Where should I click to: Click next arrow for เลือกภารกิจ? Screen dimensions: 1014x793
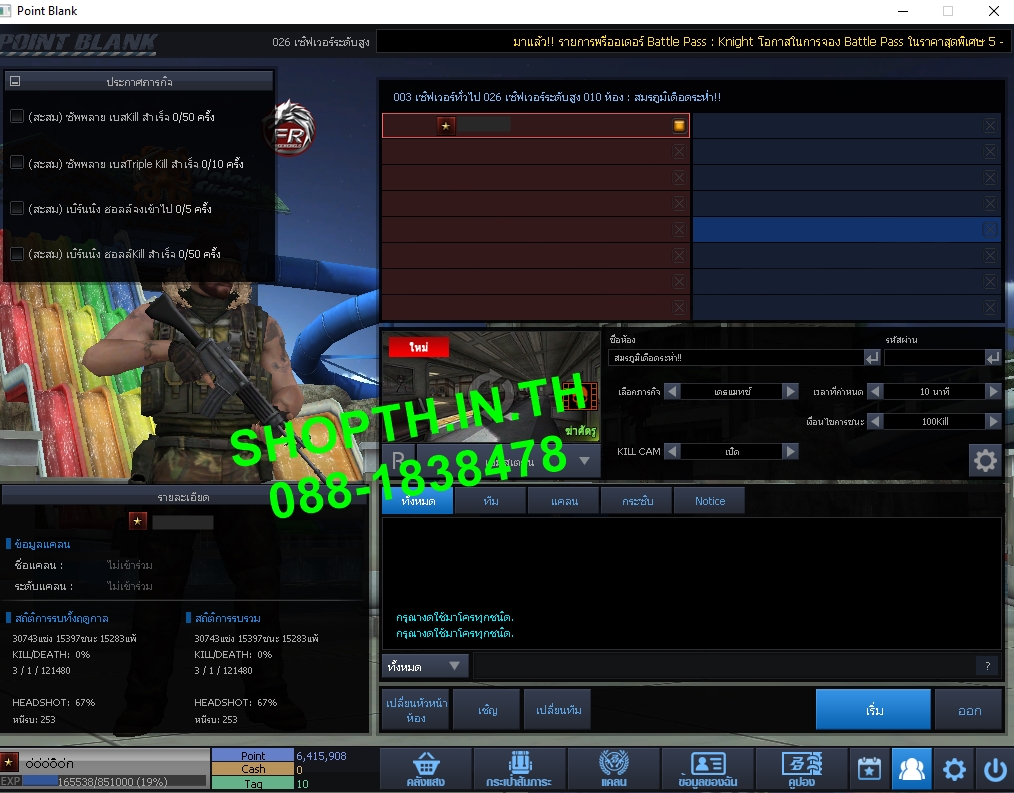pyautogui.click(x=790, y=391)
